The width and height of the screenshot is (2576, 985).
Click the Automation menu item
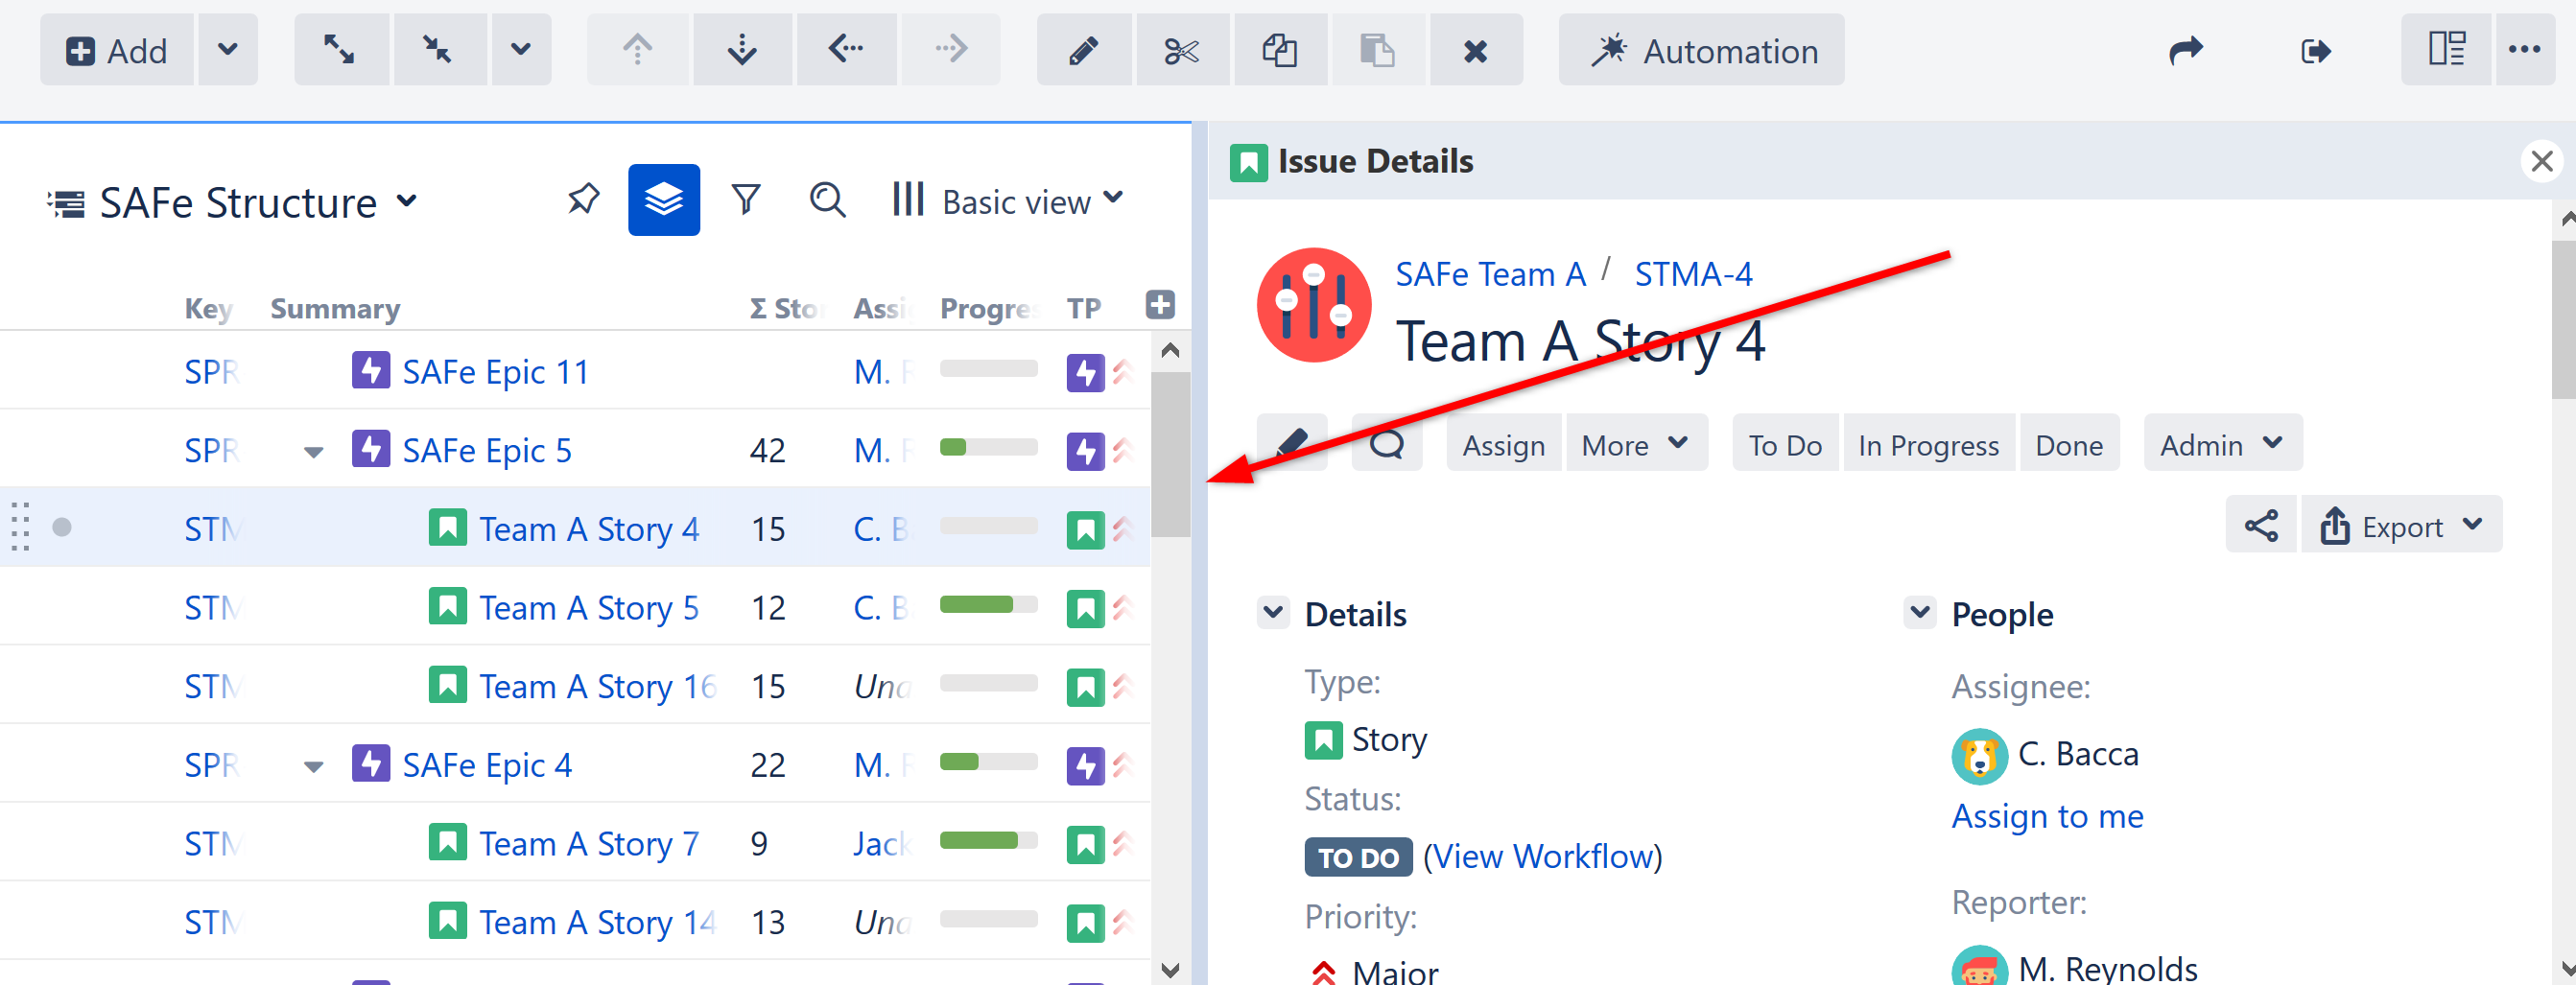click(1702, 50)
